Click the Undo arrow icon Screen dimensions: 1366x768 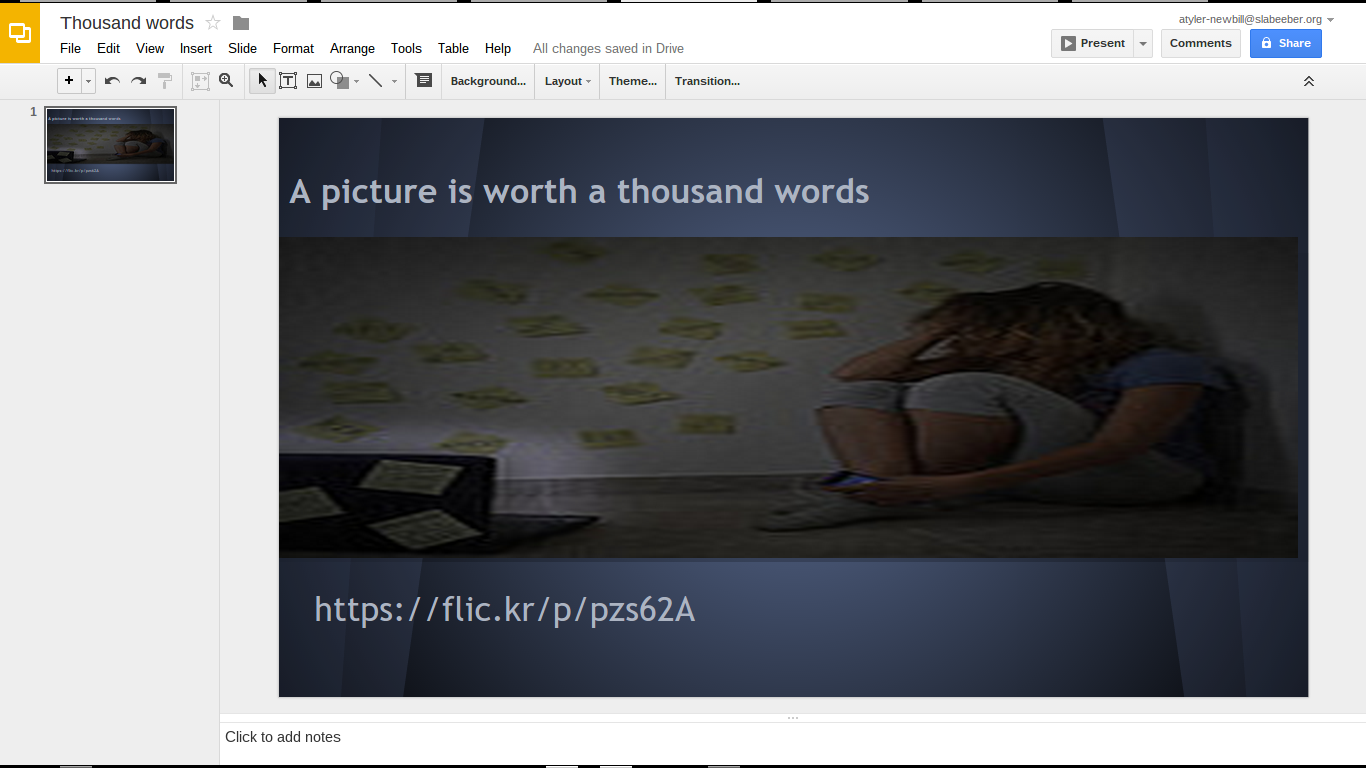click(x=112, y=81)
